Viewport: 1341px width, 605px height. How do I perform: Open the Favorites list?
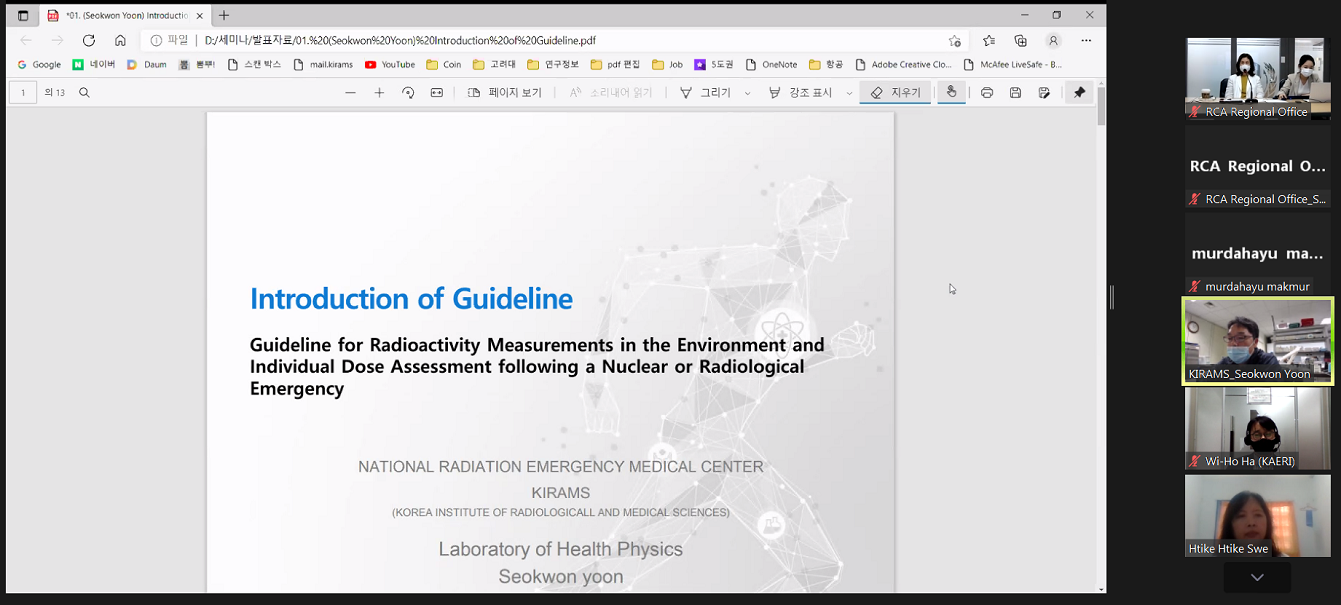click(989, 40)
